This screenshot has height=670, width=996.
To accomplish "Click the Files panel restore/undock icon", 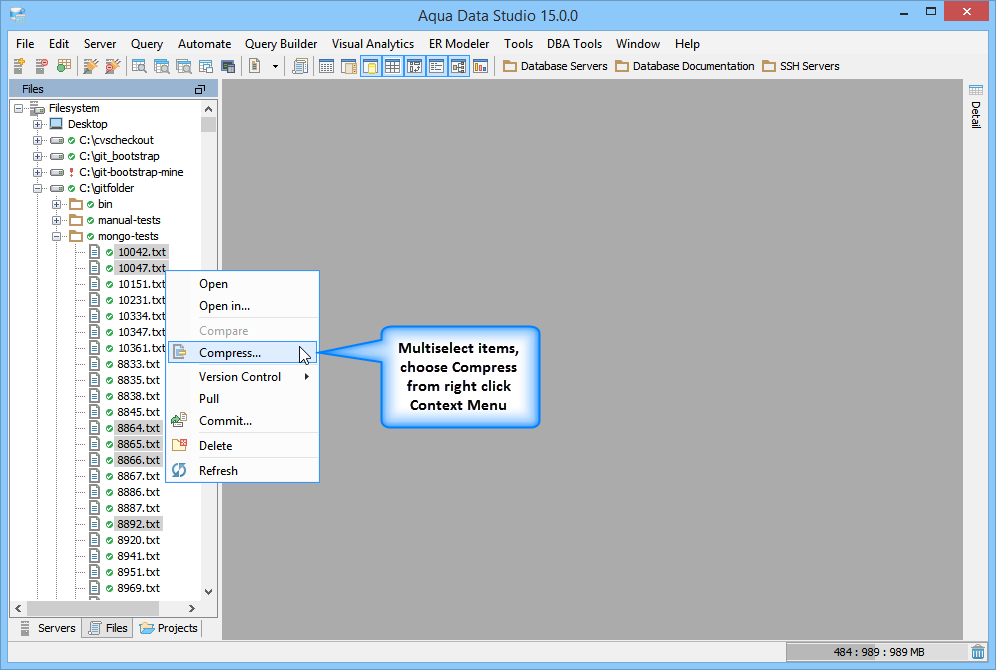I will click(x=200, y=90).
